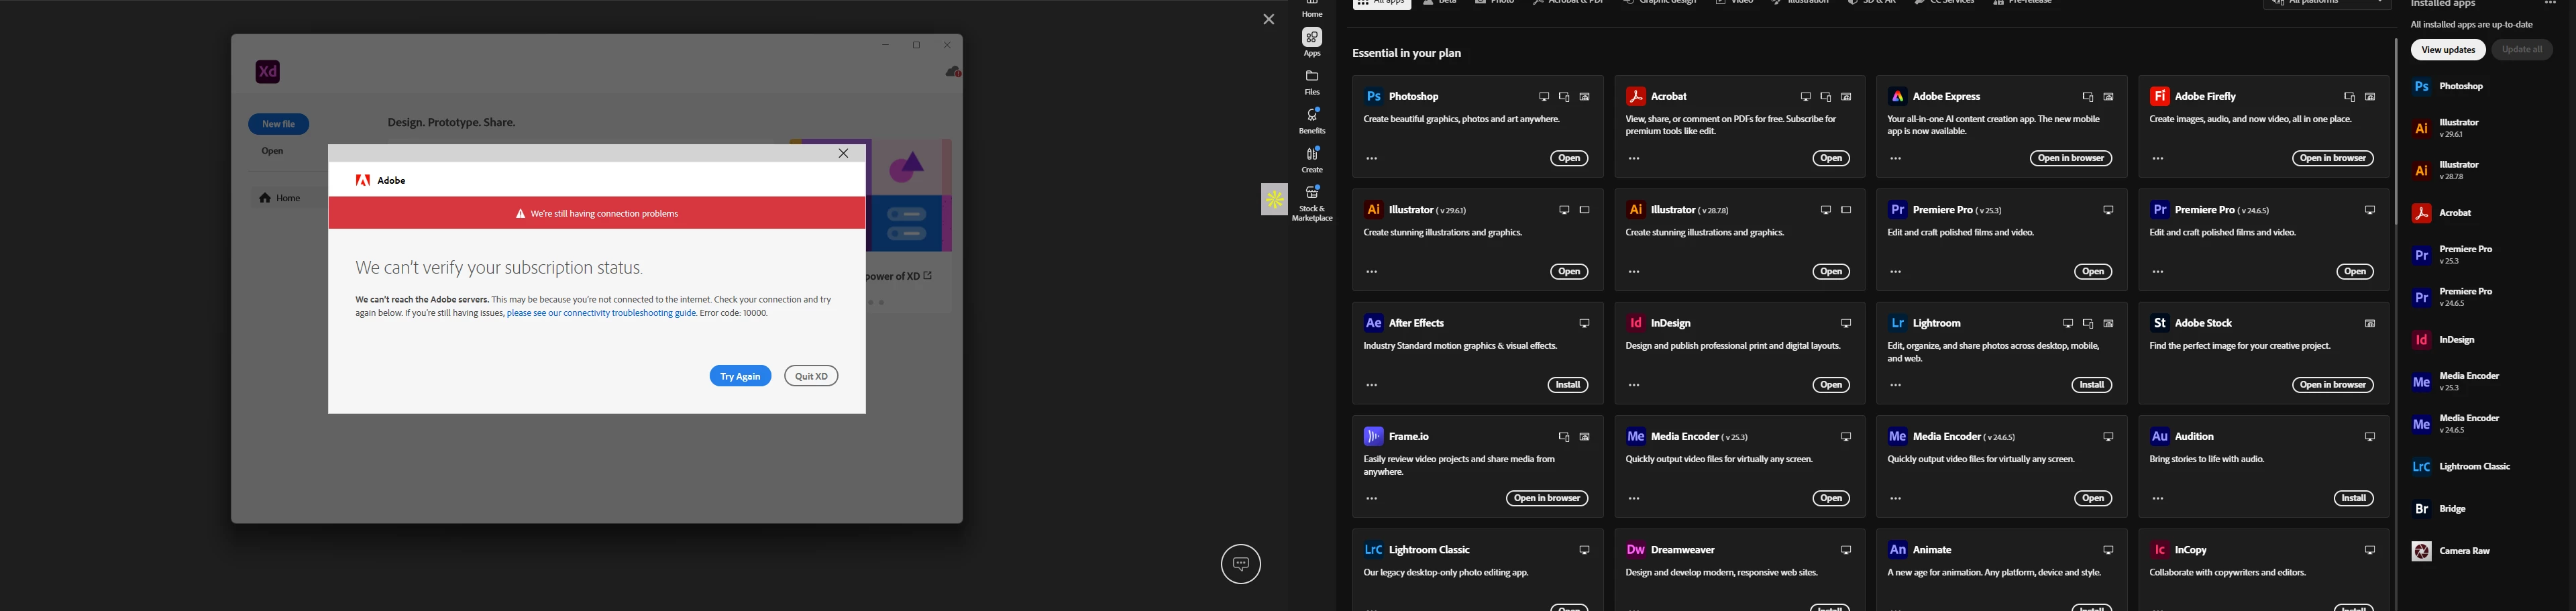
Task: Select the All apps category tab
Action: click(x=1382, y=3)
